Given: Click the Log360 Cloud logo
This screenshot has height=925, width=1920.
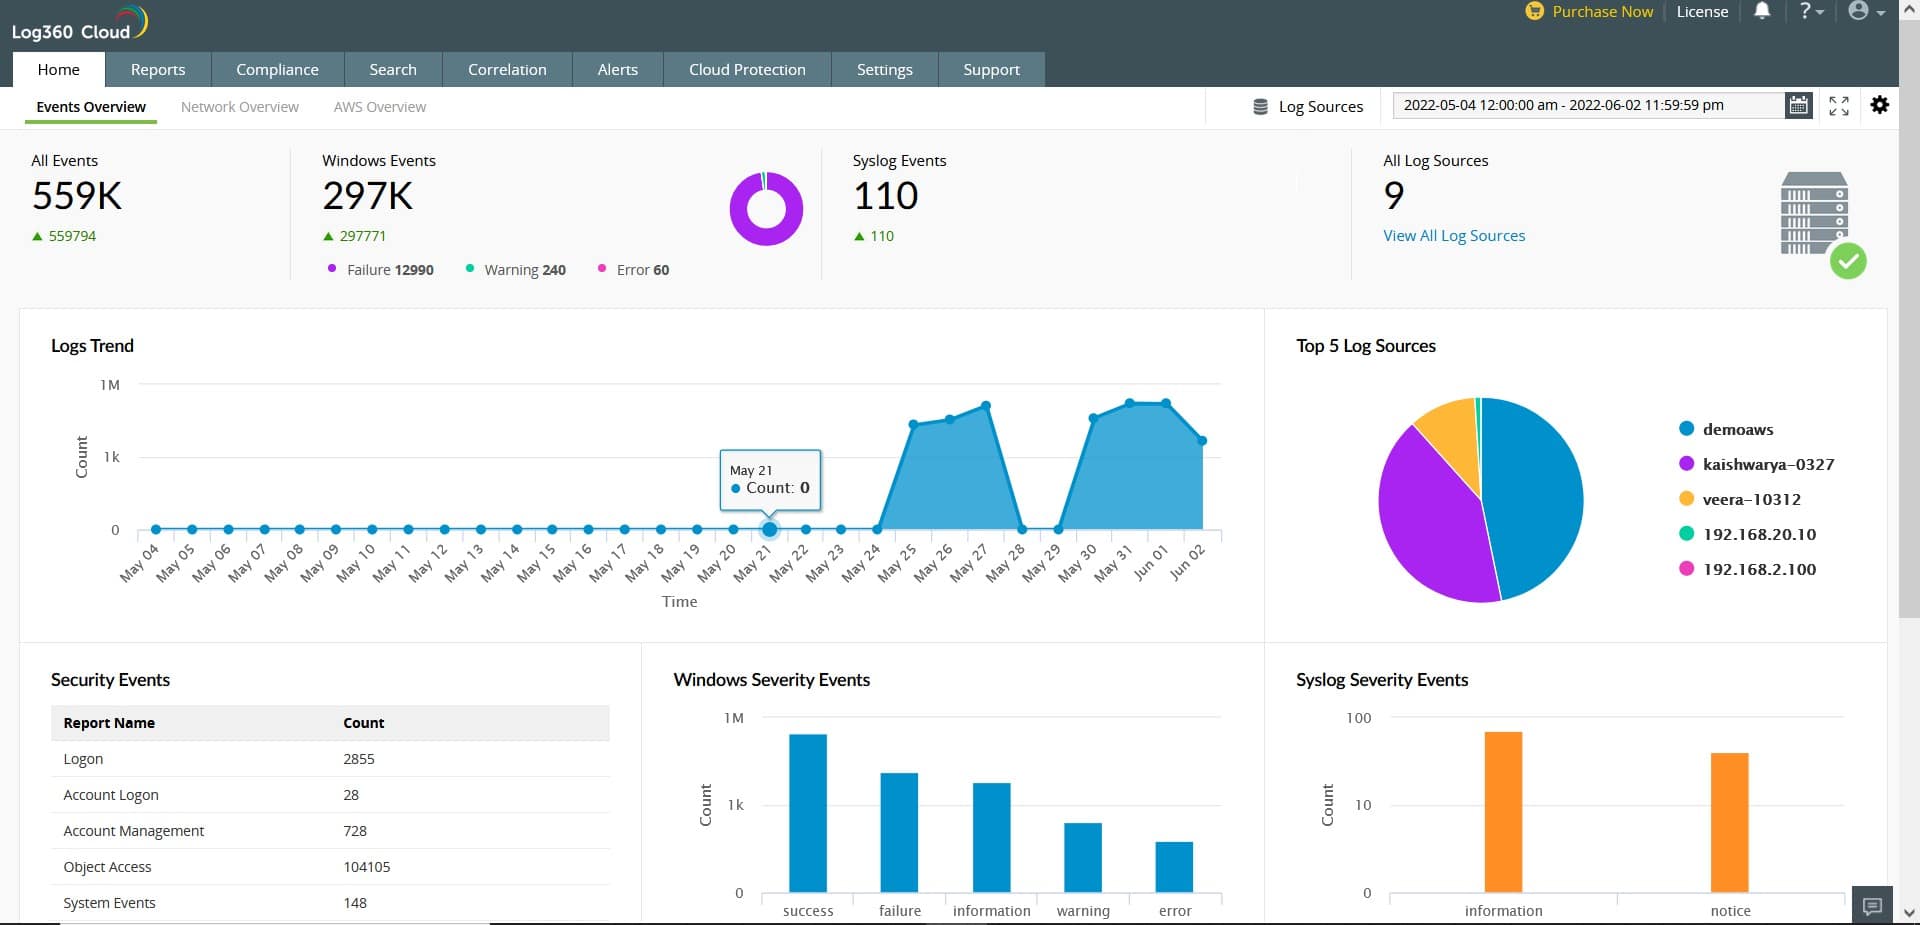Looking at the screenshot, I should click(80, 24).
